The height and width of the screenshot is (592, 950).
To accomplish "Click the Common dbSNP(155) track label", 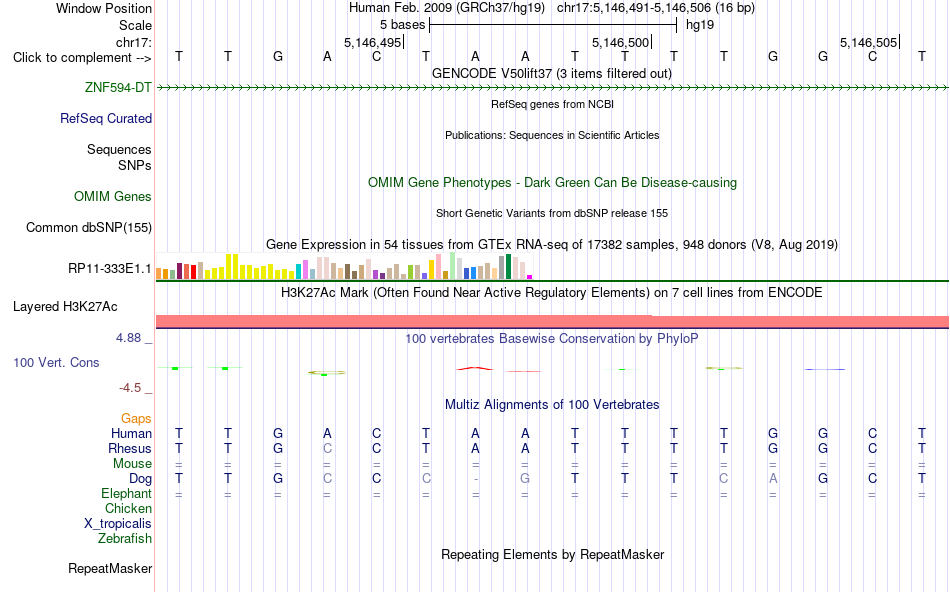I will pyautogui.click(x=89, y=227).
